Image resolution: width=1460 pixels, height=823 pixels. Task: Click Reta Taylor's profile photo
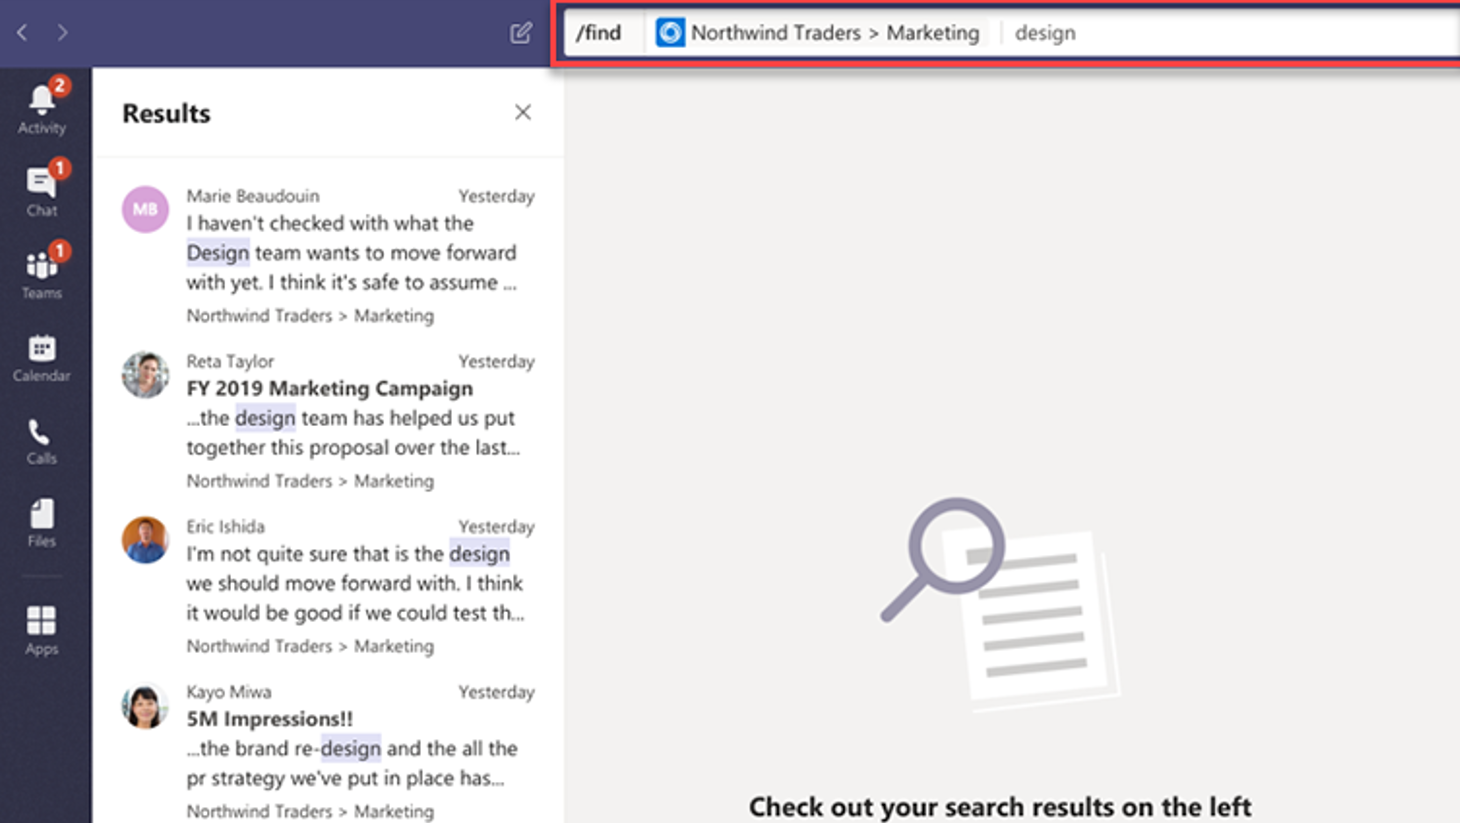(145, 375)
